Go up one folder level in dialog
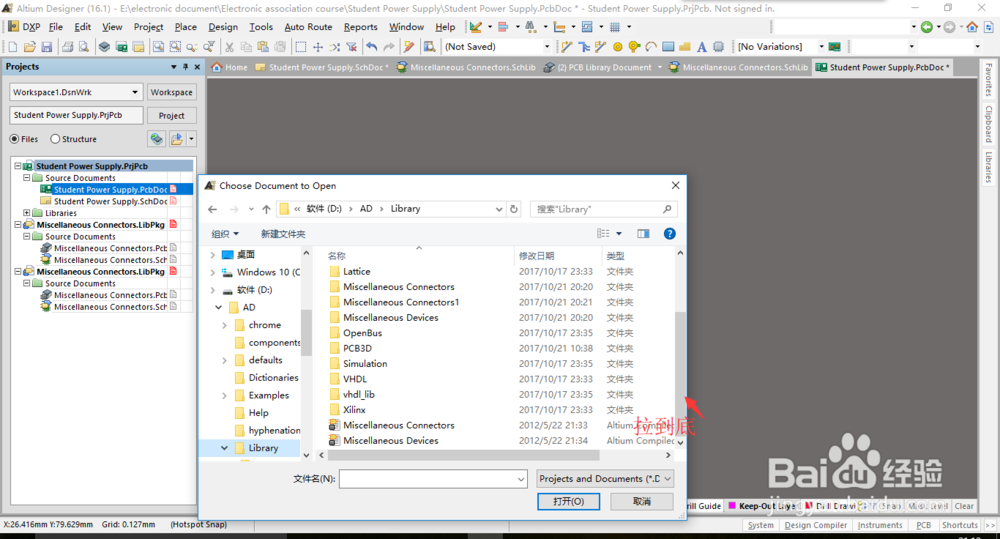 click(x=266, y=209)
